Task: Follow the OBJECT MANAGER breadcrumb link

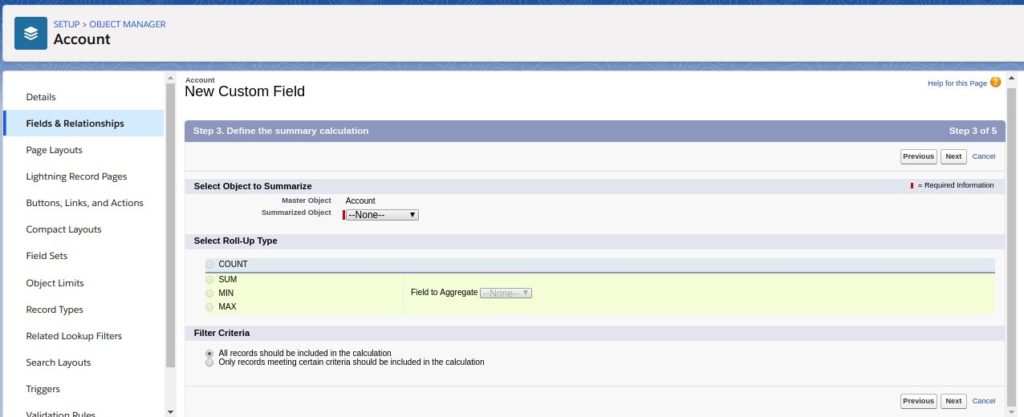Action: point(127,24)
